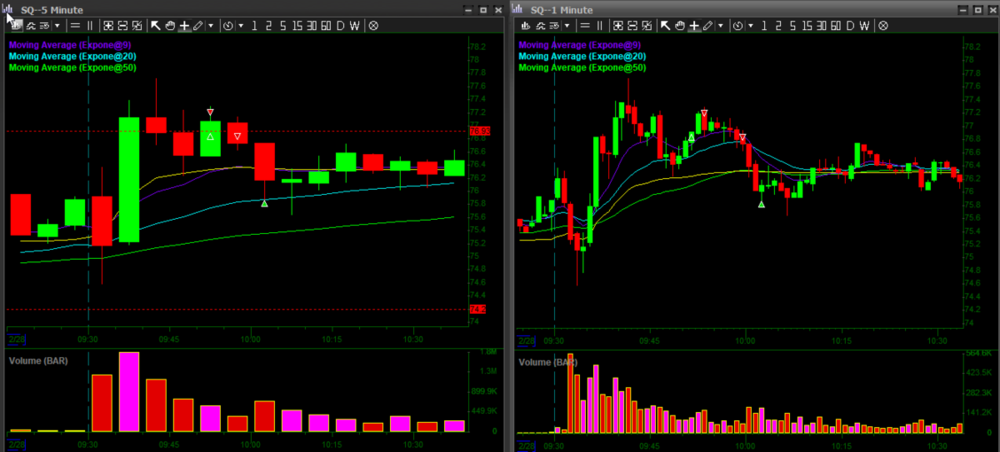Image resolution: width=1000 pixels, height=452 pixels.
Task: Click the Volume (BAR) label in SQ--5 Minute chart
Action: pos(39,358)
